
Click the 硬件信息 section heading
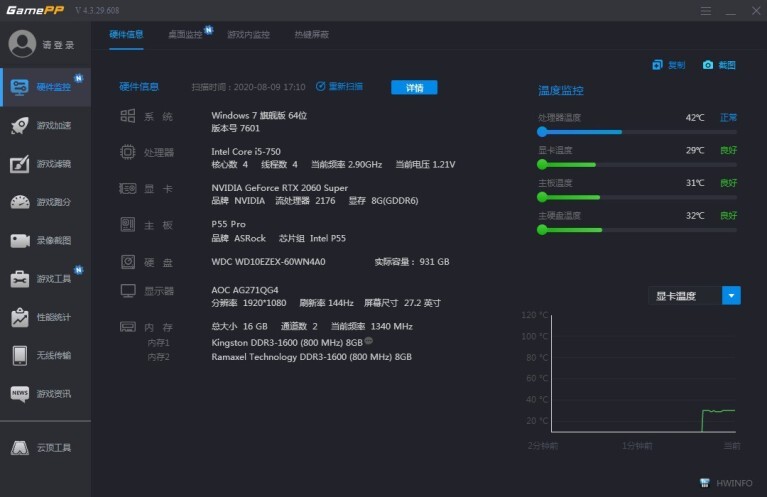[139, 87]
